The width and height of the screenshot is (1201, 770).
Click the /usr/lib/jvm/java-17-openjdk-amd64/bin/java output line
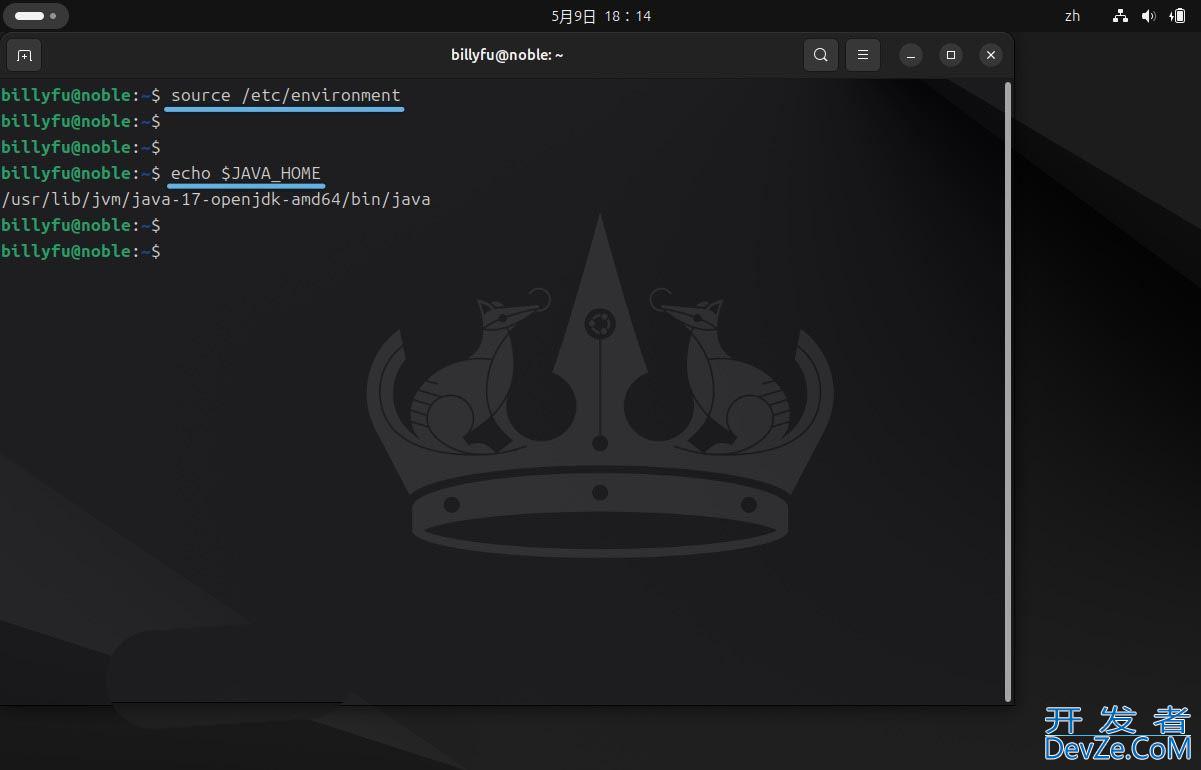tap(216, 199)
